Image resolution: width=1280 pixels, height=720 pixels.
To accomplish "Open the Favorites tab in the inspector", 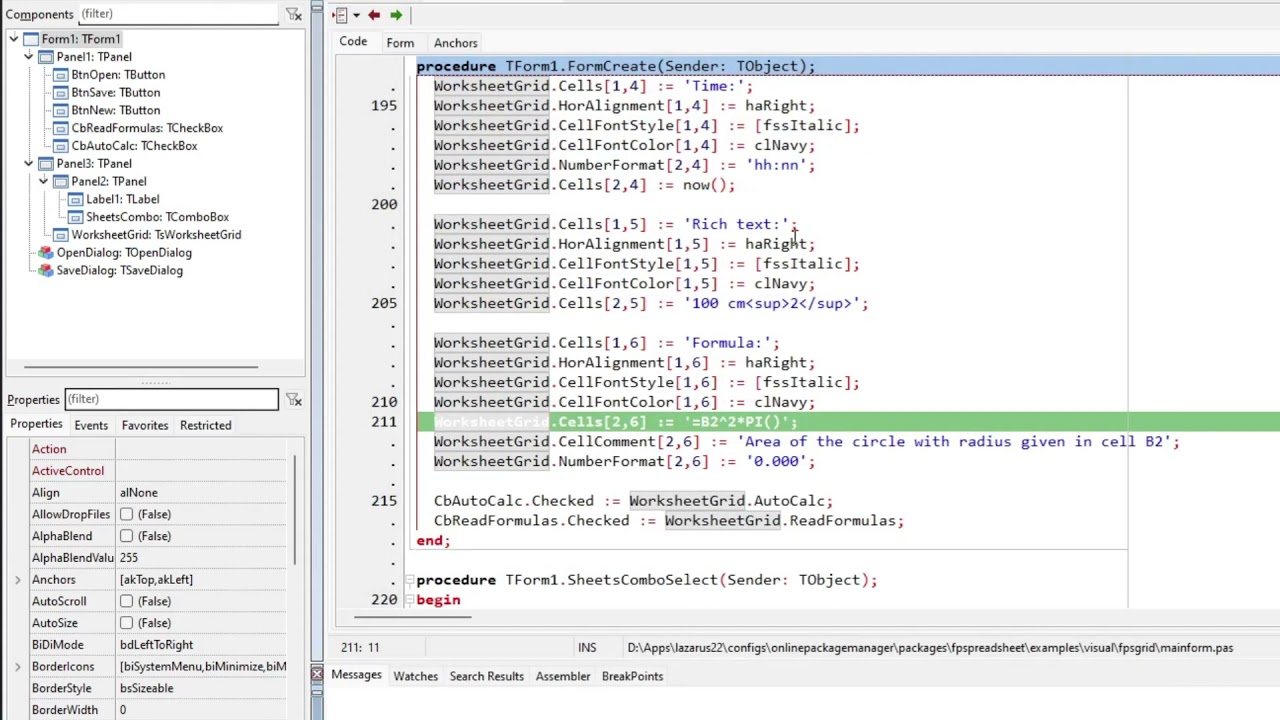I will [145, 425].
